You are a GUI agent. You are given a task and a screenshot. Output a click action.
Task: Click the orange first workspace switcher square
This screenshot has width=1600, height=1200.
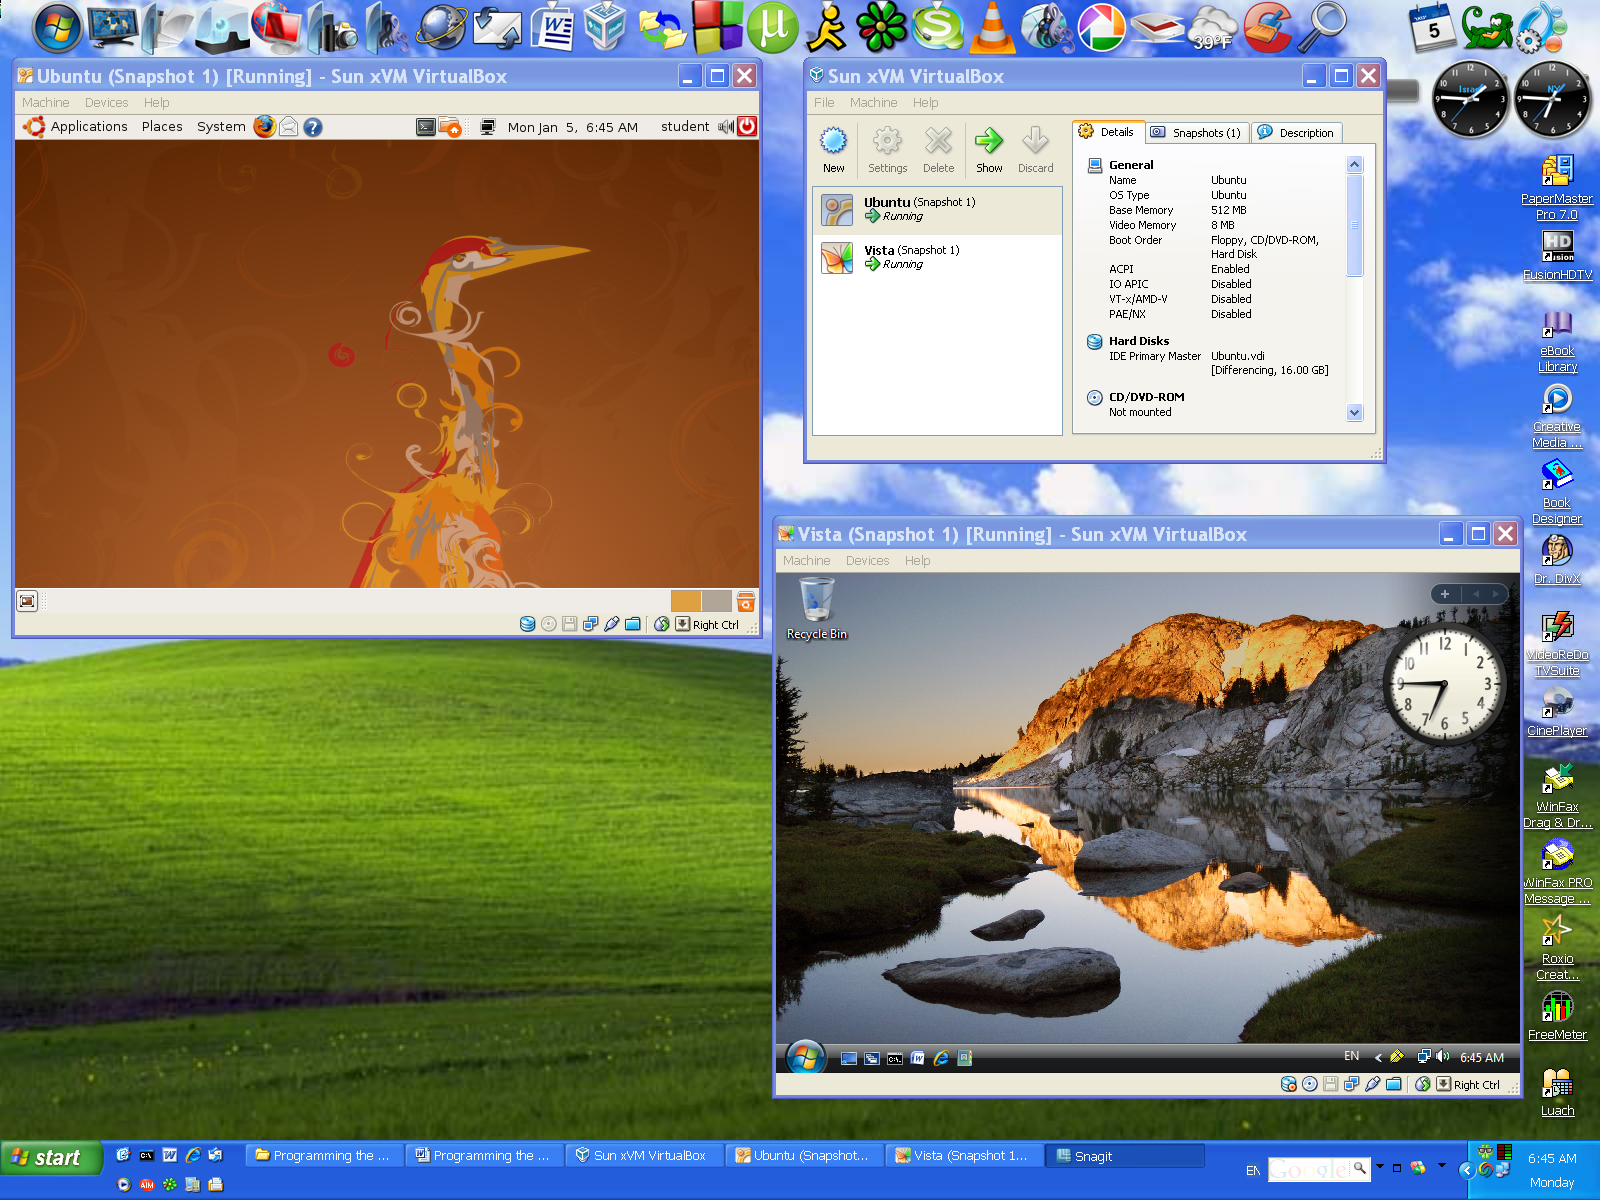point(686,601)
